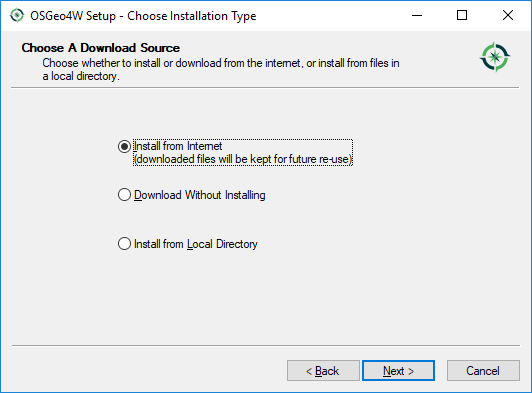The height and width of the screenshot is (393, 532).
Task: Select the Install from Internet radio button
Action: pyautogui.click(x=124, y=146)
